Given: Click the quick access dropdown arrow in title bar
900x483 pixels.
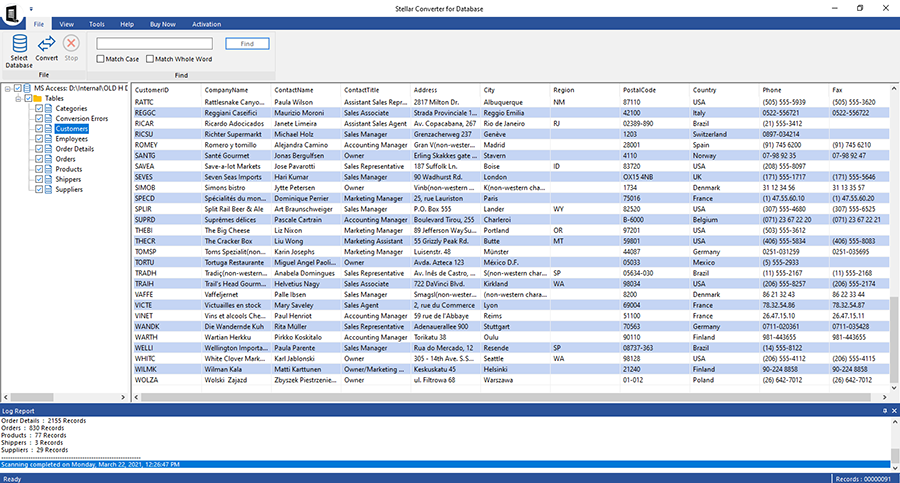Looking at the screenshot, I should click(x=31, y=9).
